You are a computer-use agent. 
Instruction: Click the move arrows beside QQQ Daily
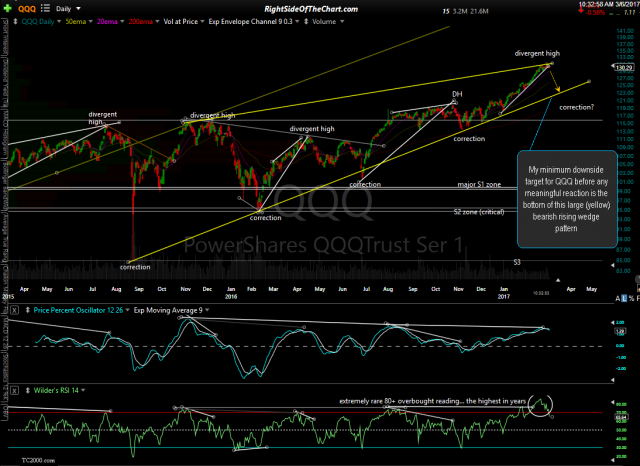click(15, 22)
